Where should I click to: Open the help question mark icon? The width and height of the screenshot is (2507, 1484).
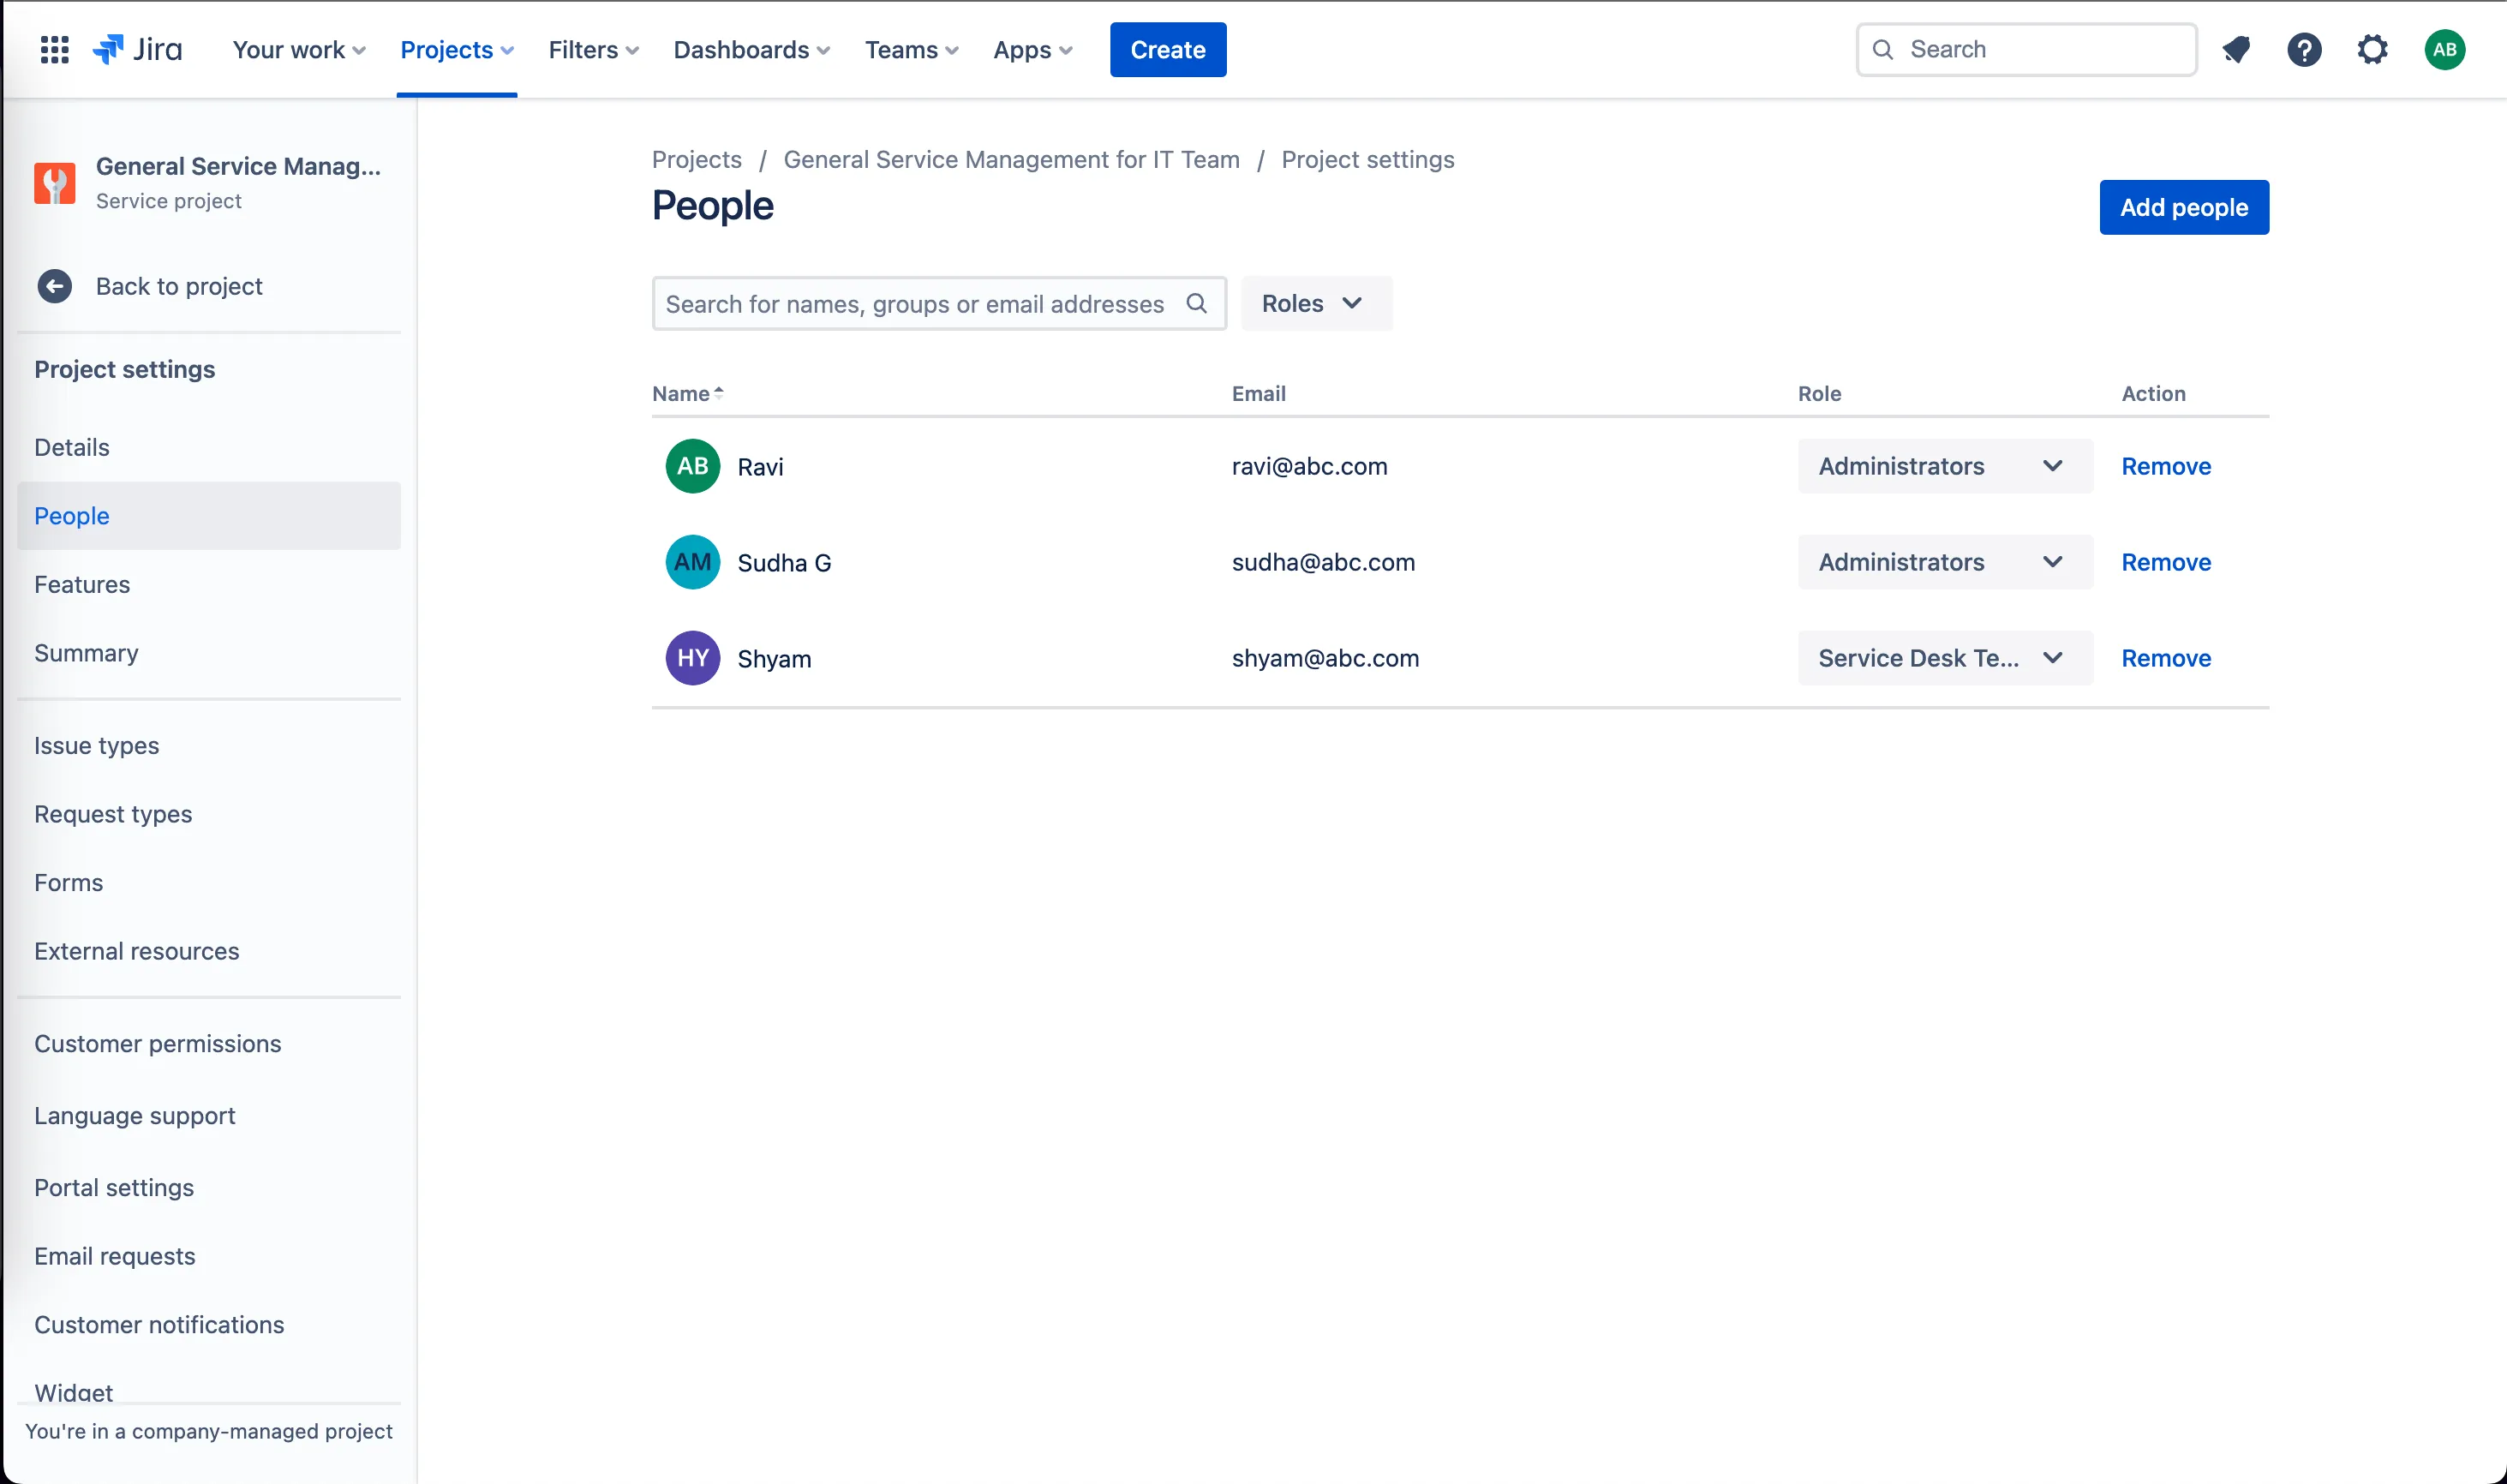tap(2304, 49)
